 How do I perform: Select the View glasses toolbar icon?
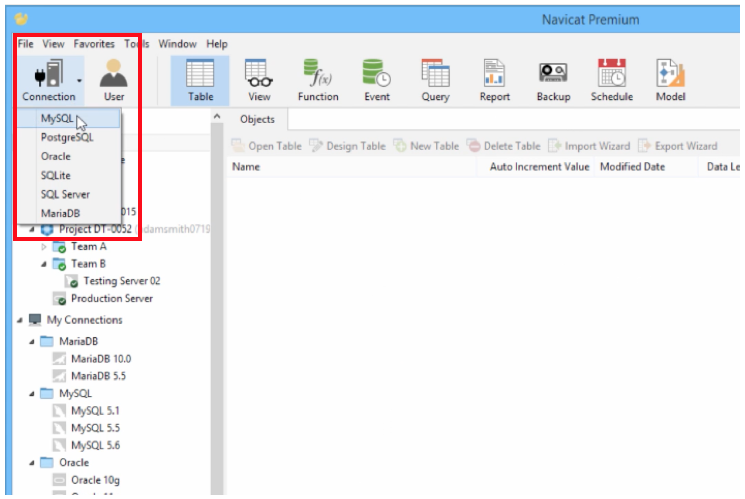tap(259, 80)
